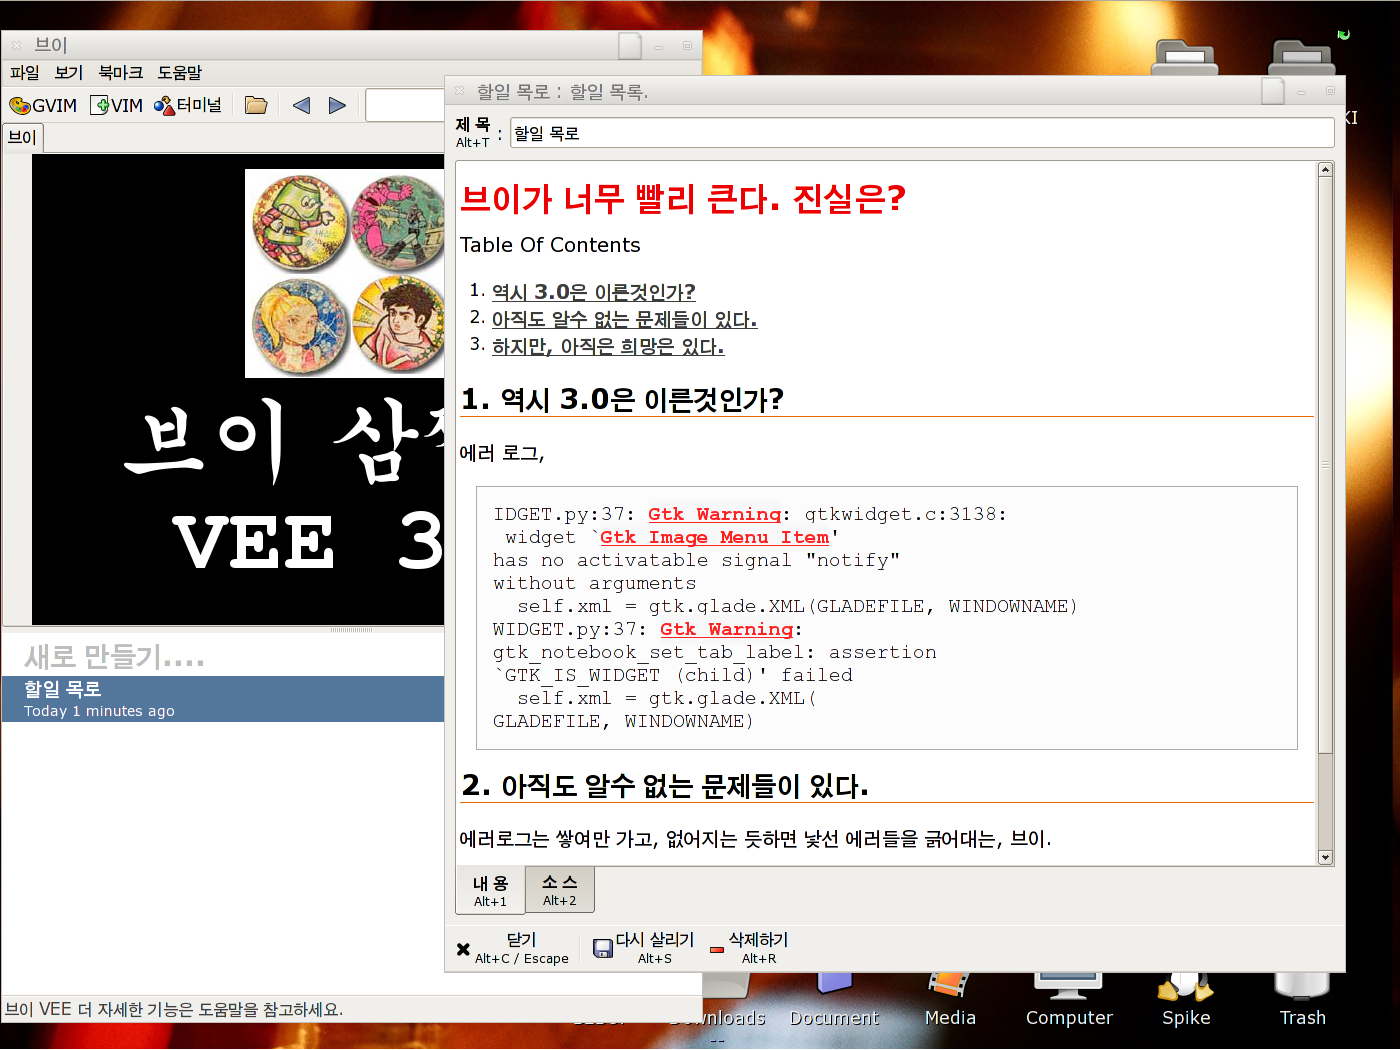1400x1050 pixels.
Task: Open the 도움말 menu
Action: [x=179, y=73]
